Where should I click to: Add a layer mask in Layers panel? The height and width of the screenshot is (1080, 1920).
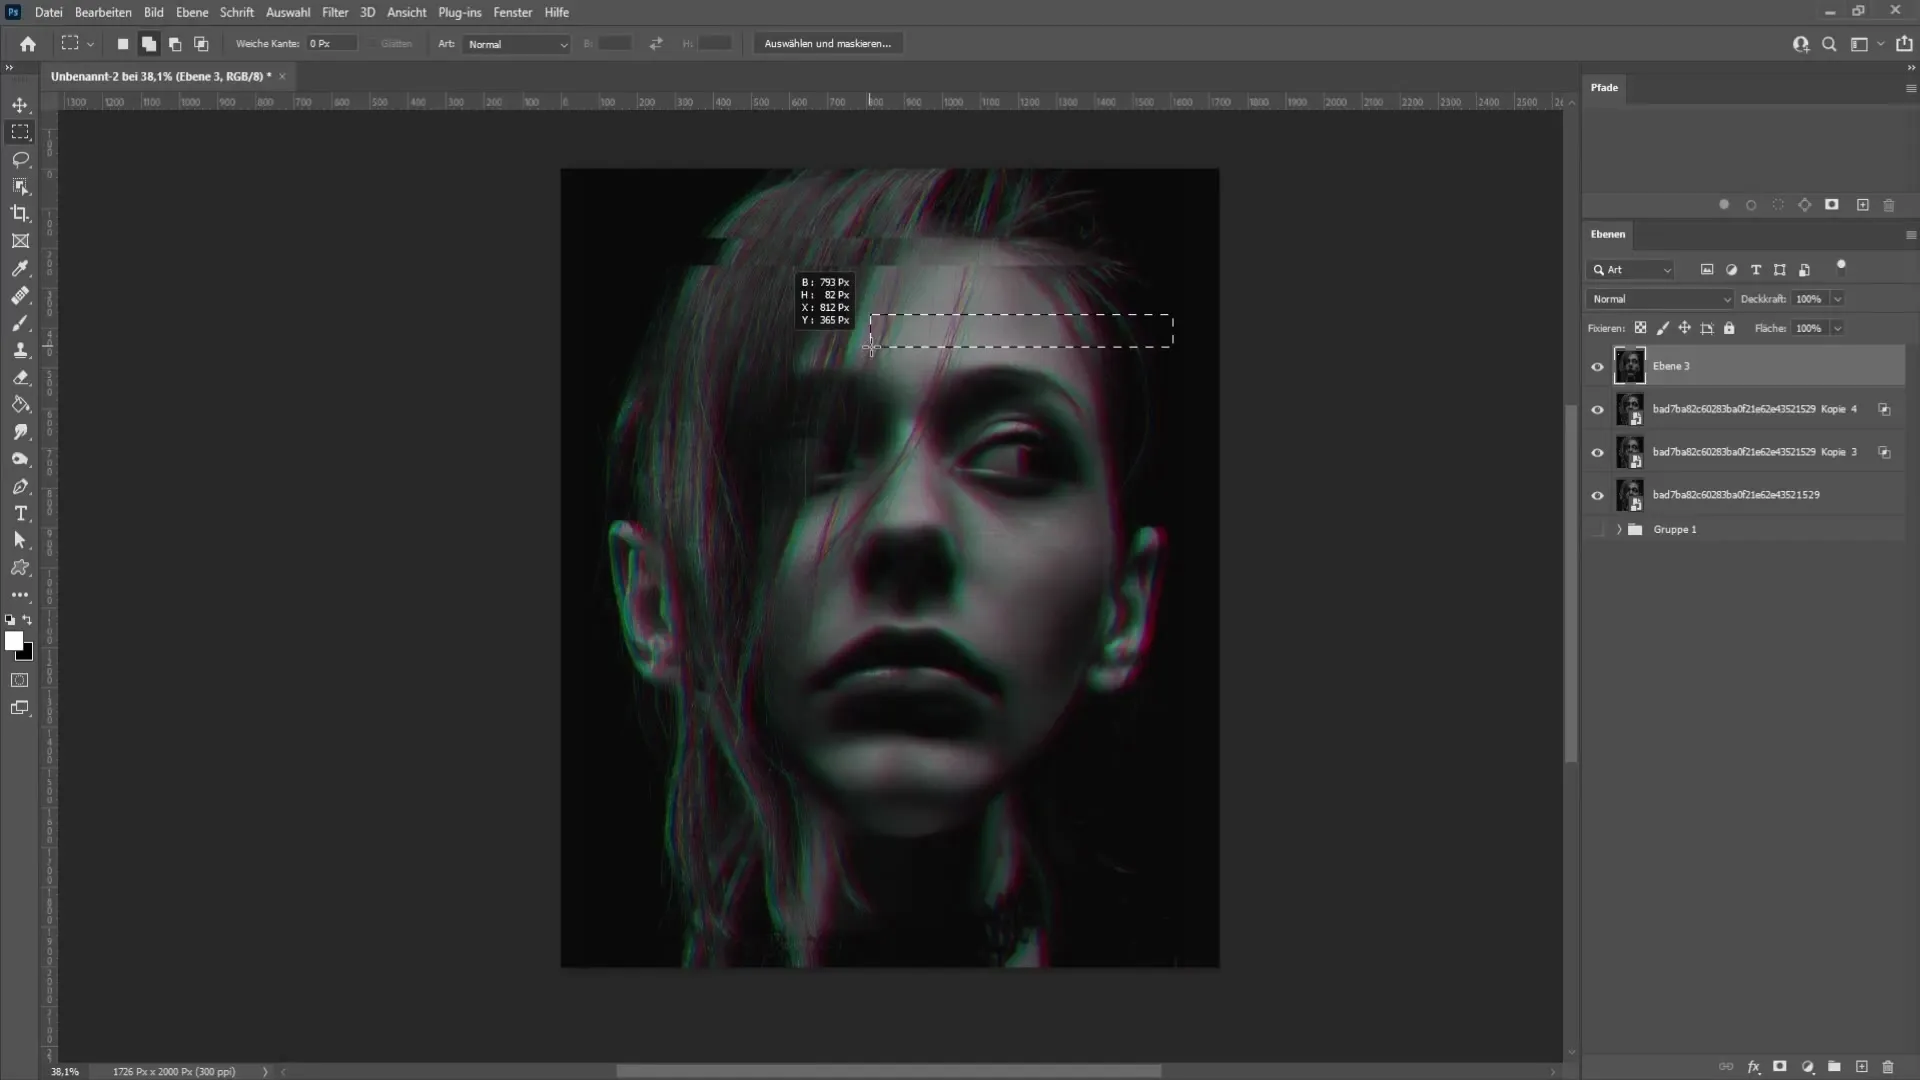(1780, 1067)
